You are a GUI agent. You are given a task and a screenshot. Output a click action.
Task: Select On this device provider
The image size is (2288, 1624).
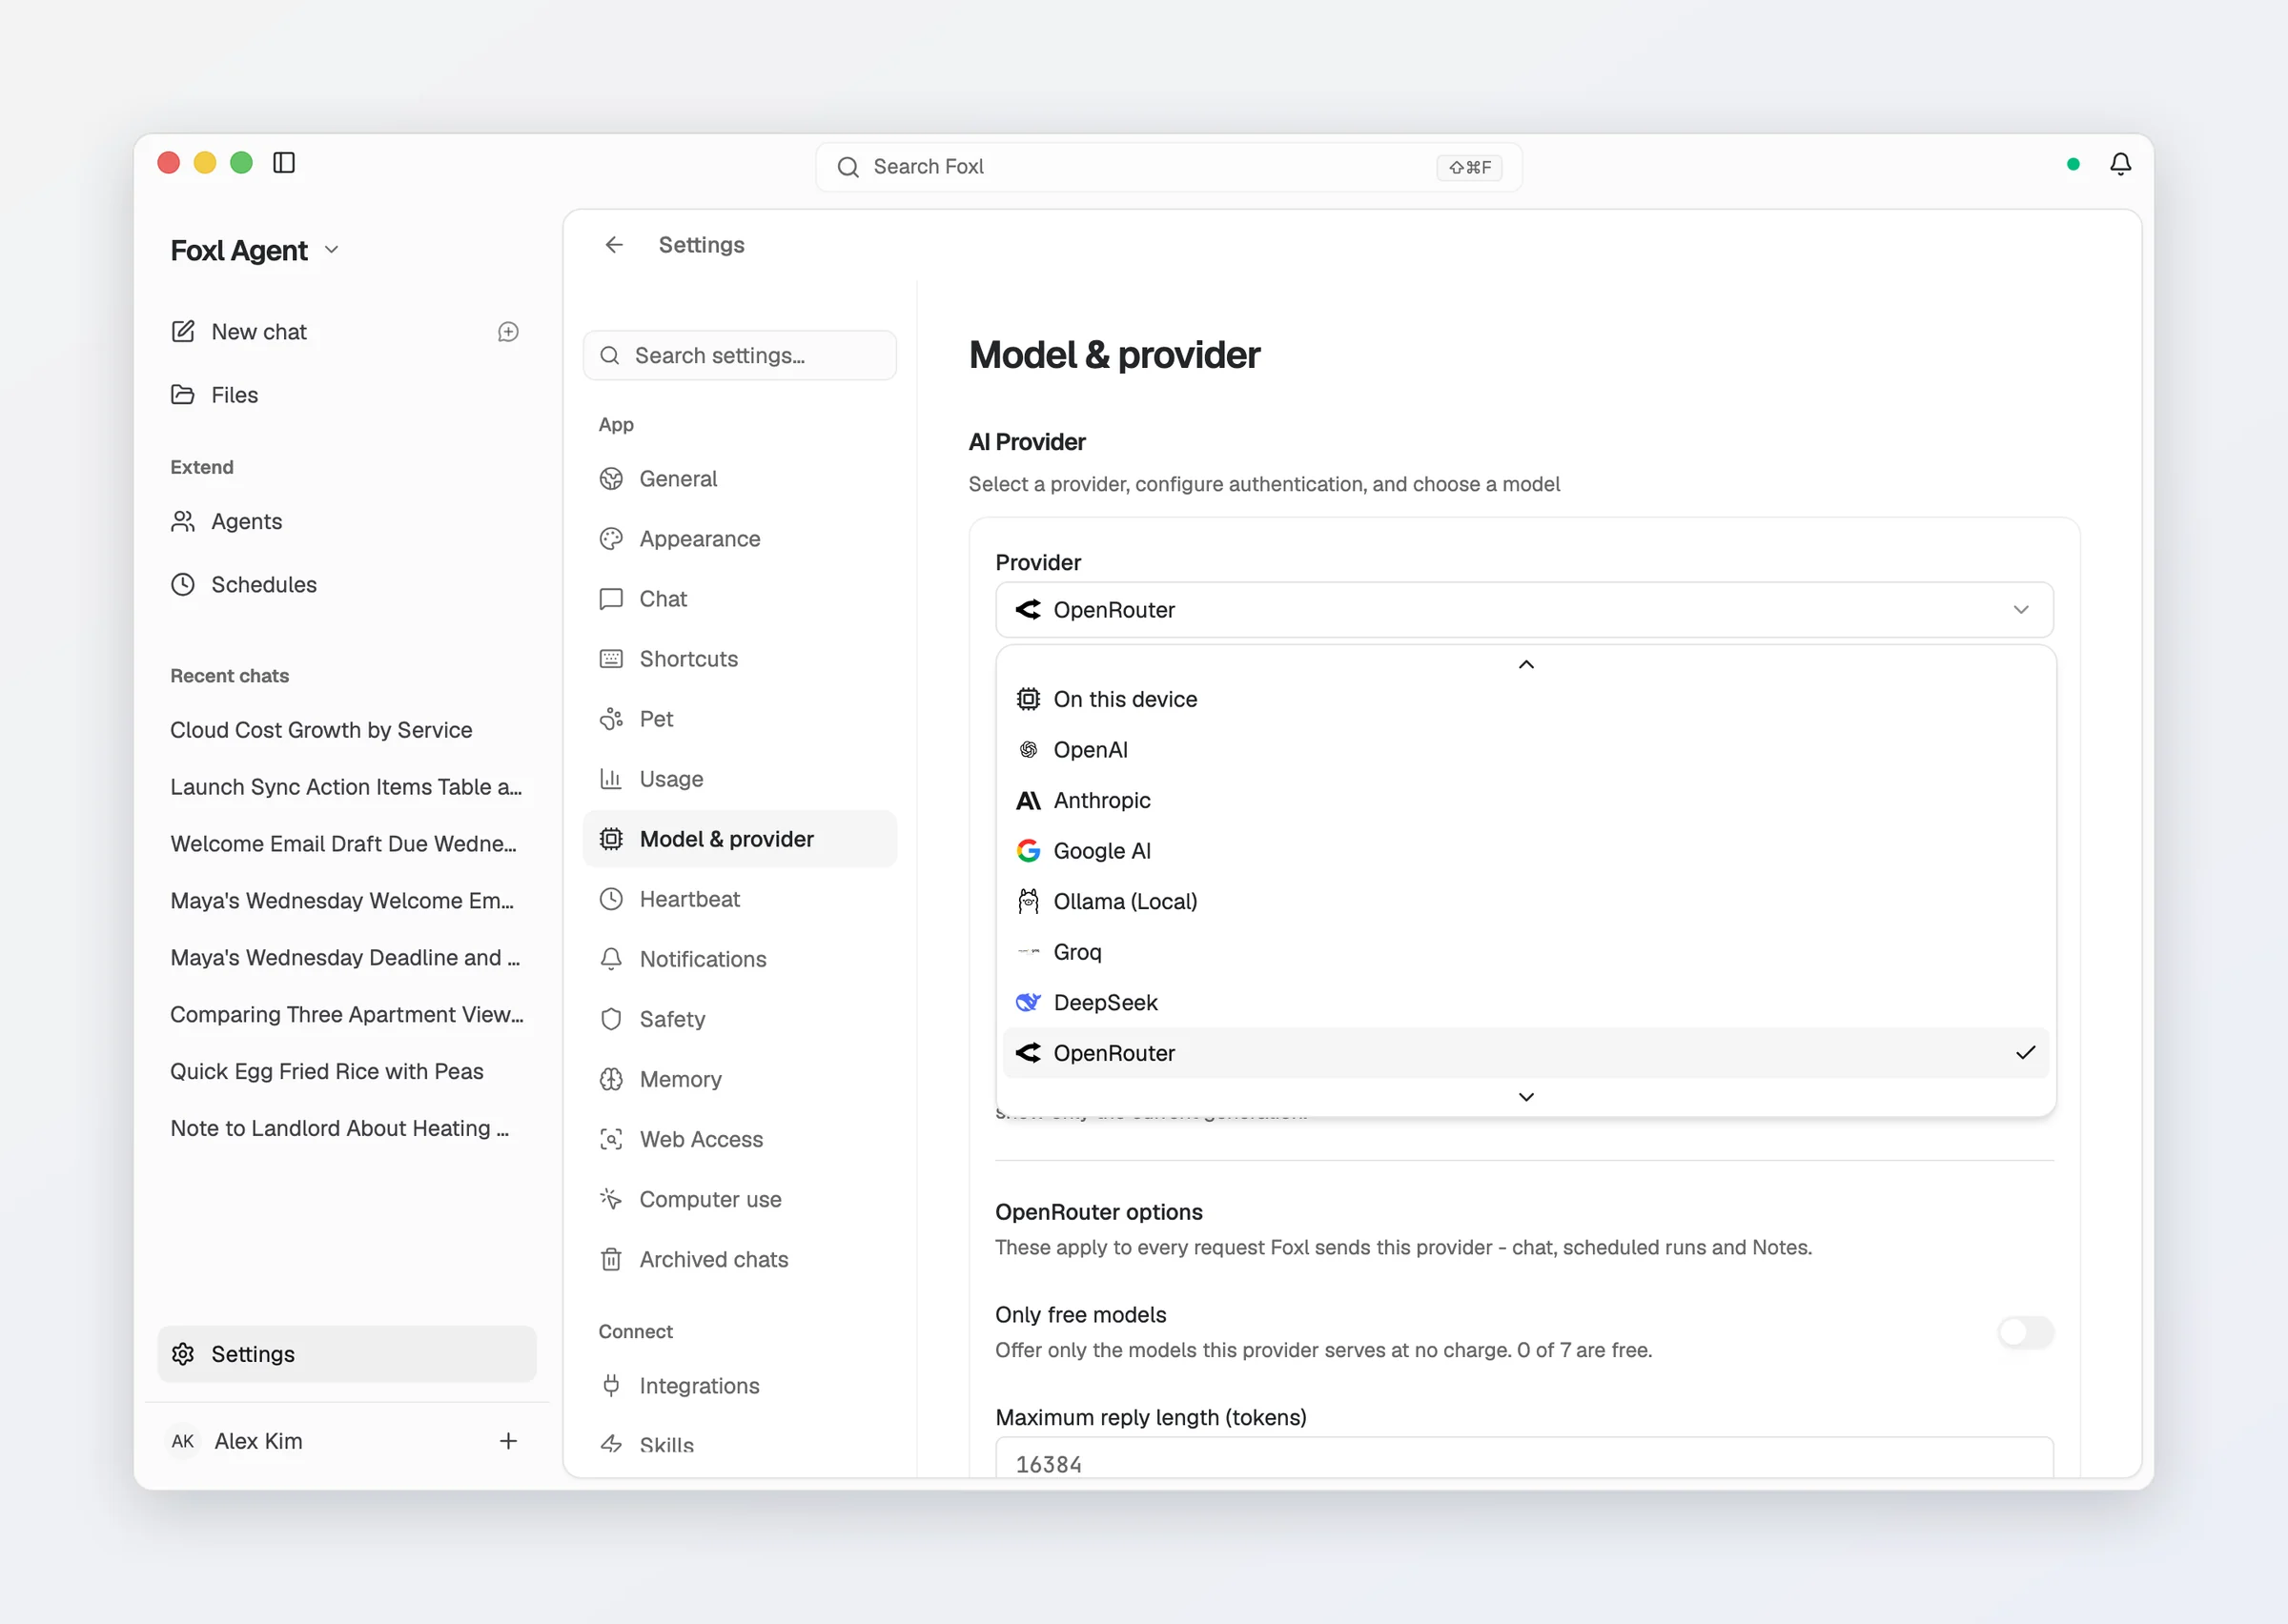[x=1525, y=699]
